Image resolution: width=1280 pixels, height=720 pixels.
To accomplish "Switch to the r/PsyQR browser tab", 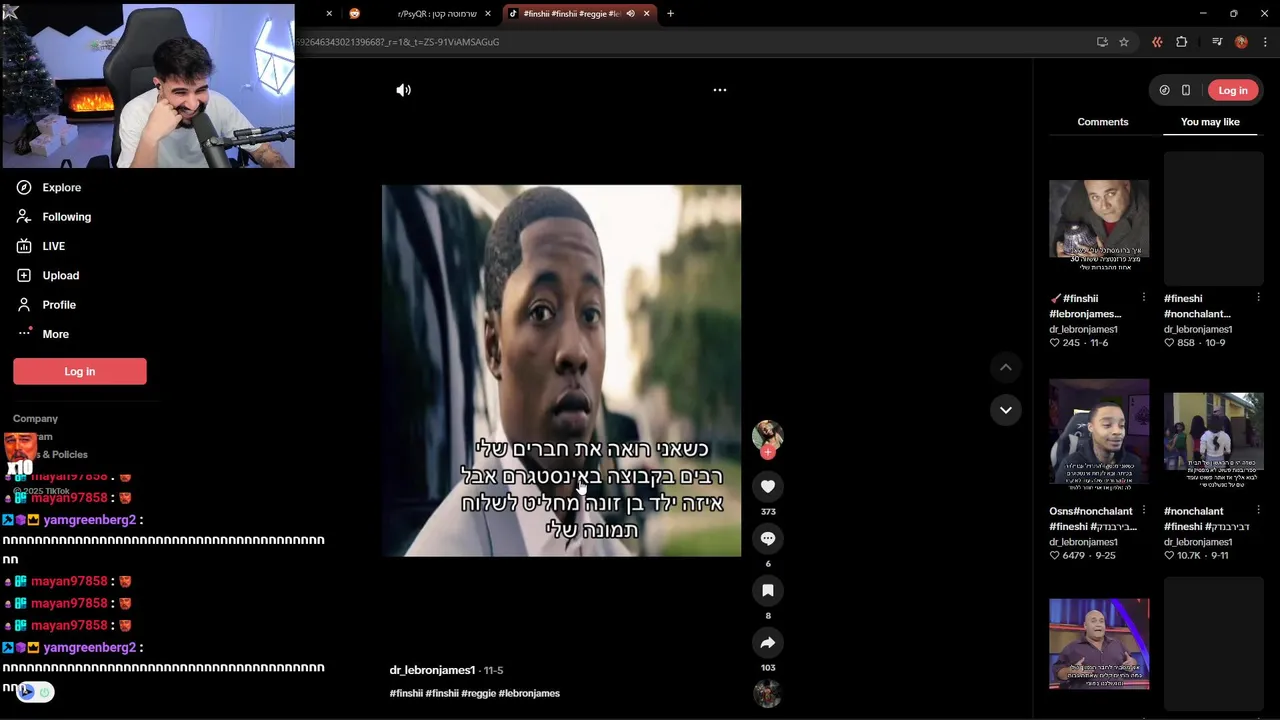I will point(436,13).
